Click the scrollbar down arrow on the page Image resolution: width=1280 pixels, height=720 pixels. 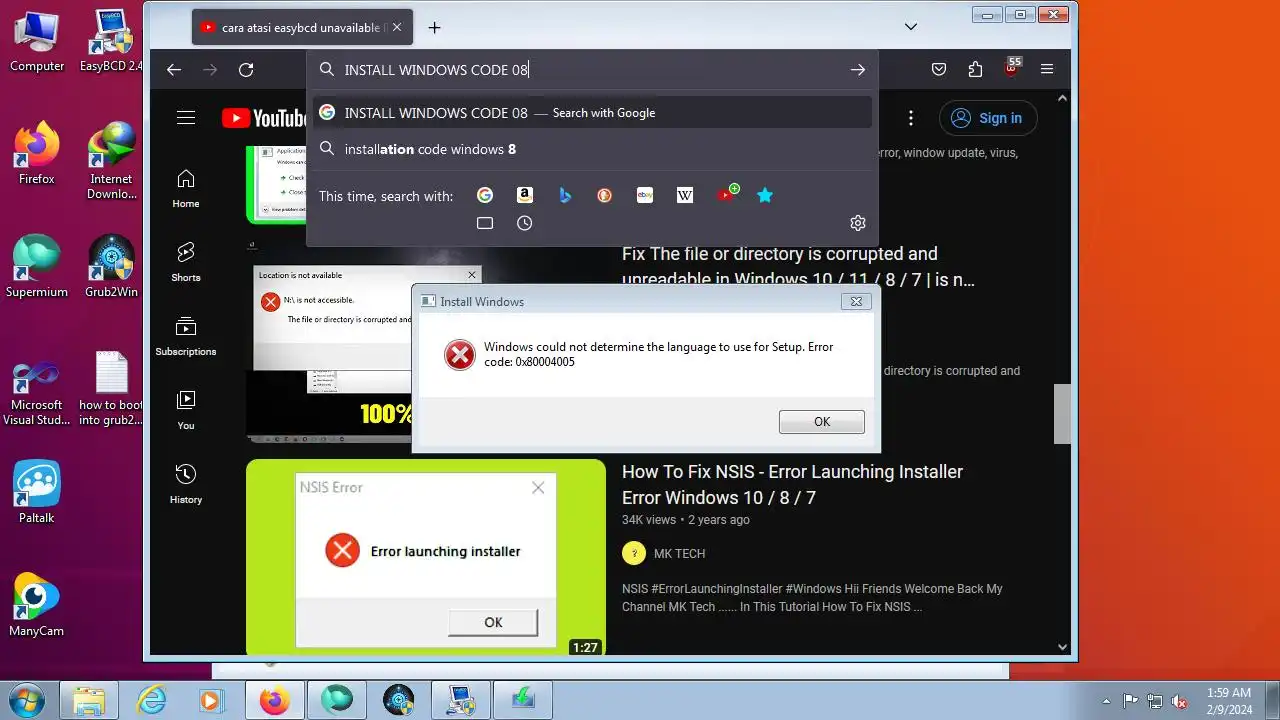point(1062,647)
